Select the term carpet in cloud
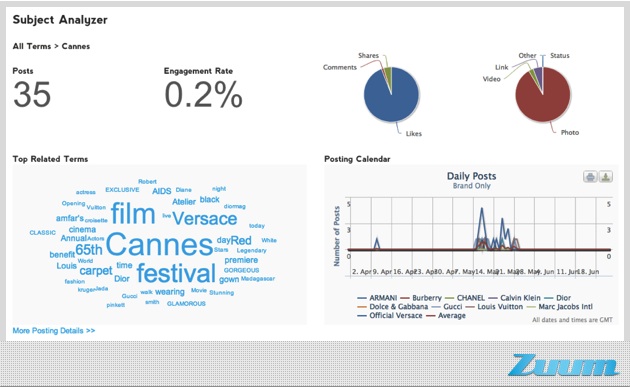The height and width of the screenshot is (387, 630). [96, 271]
